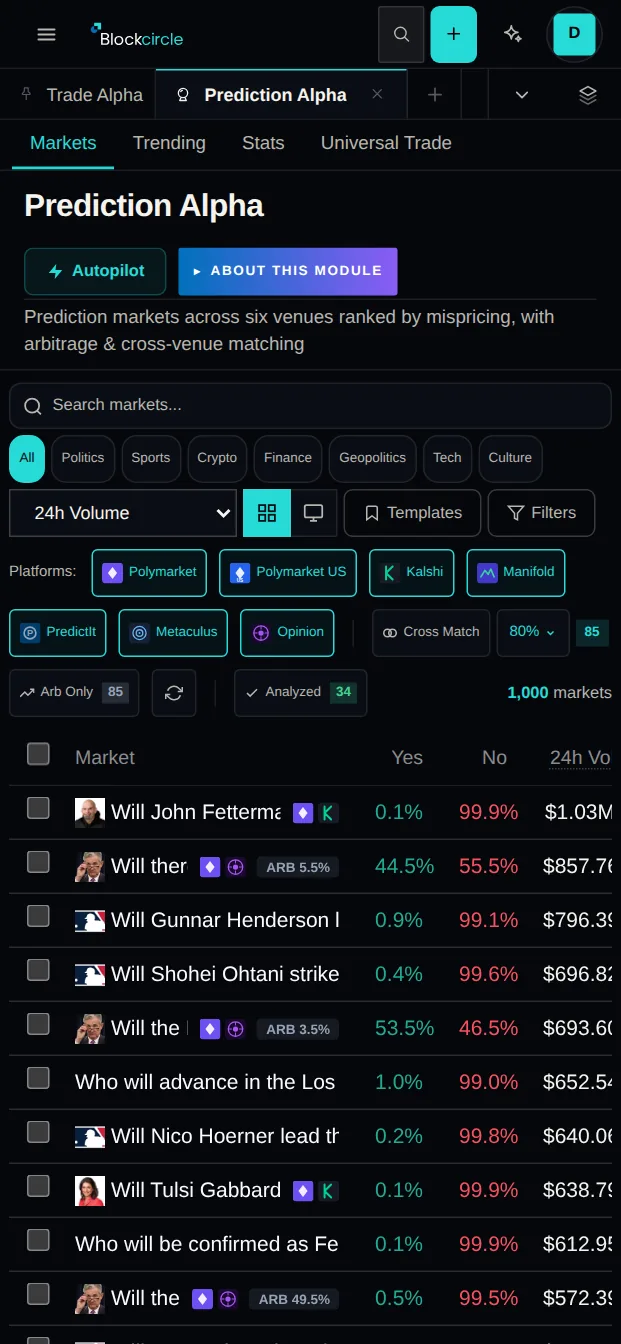
Task: Check the Tulsi Gabbard market row
Action: 38,1186
